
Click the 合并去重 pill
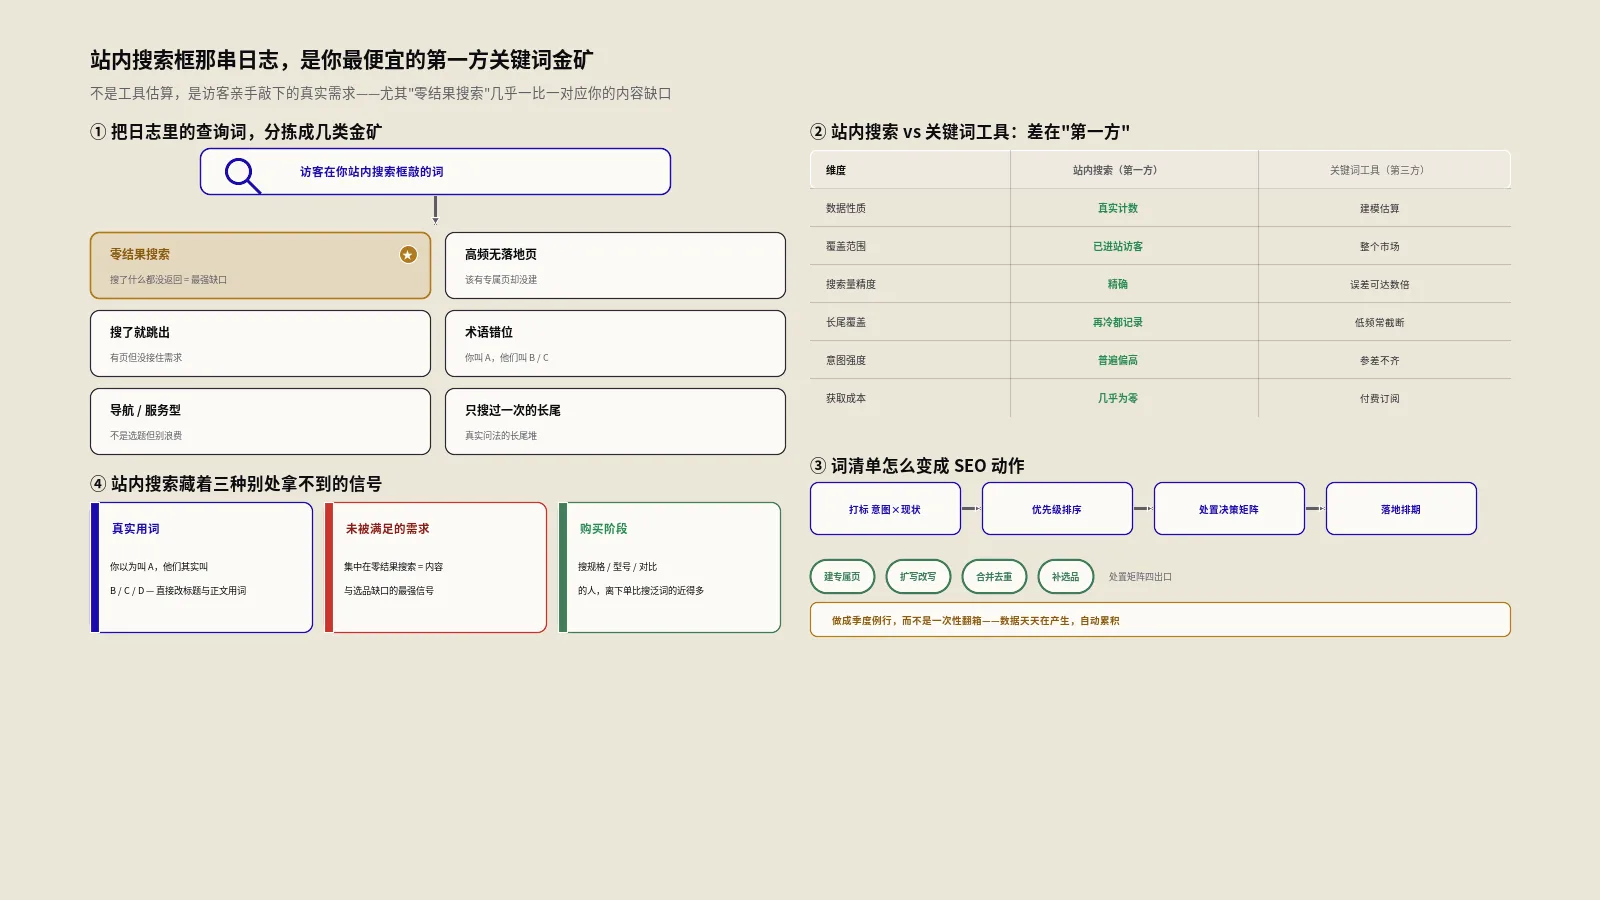tap(994, 577)
